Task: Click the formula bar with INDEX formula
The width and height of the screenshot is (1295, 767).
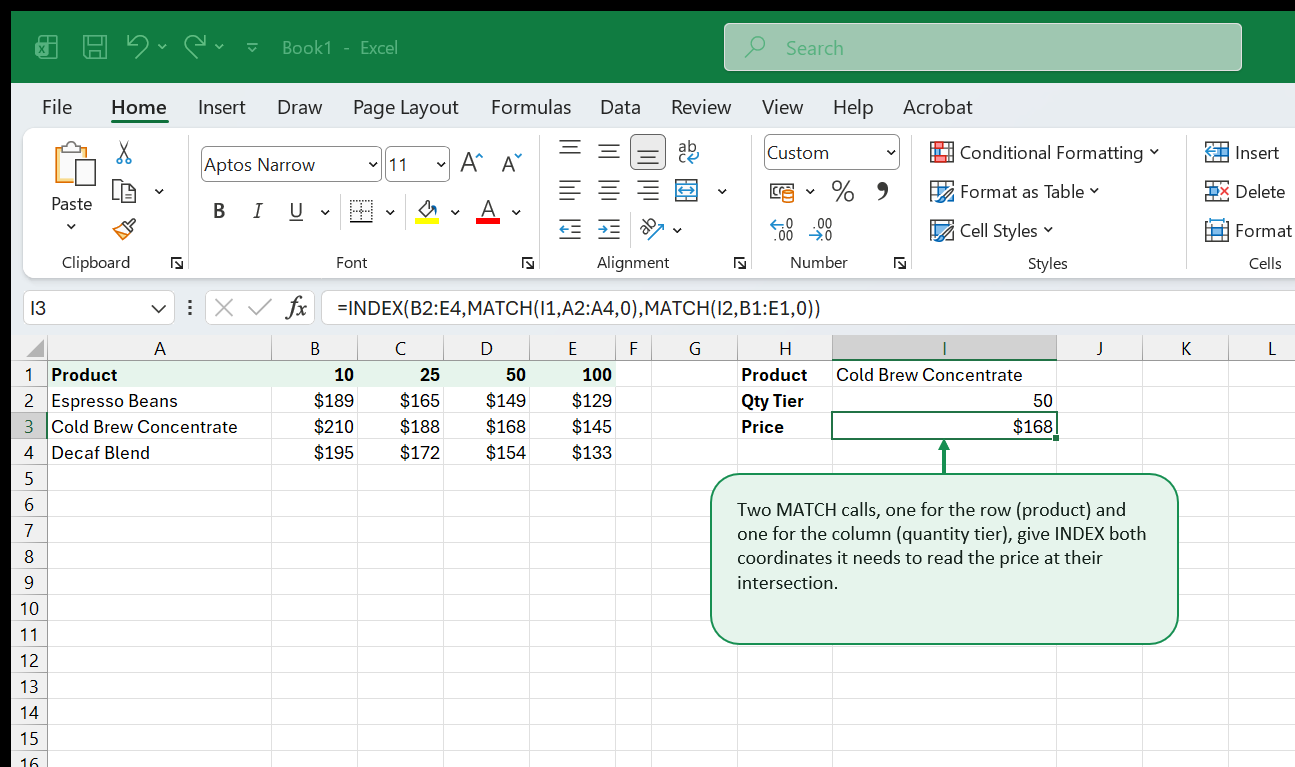Action: coord(807,308)
